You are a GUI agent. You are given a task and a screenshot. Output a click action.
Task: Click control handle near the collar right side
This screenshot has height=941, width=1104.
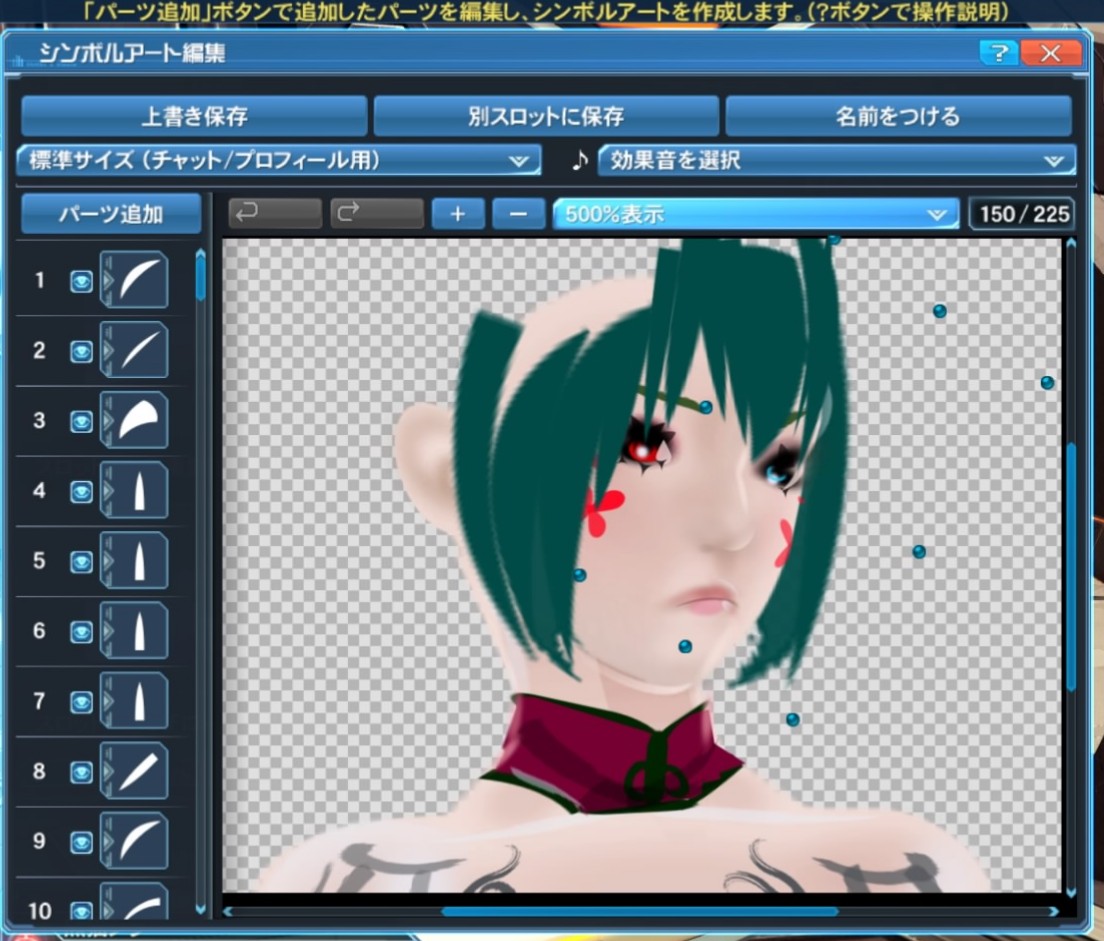point(793,719)
